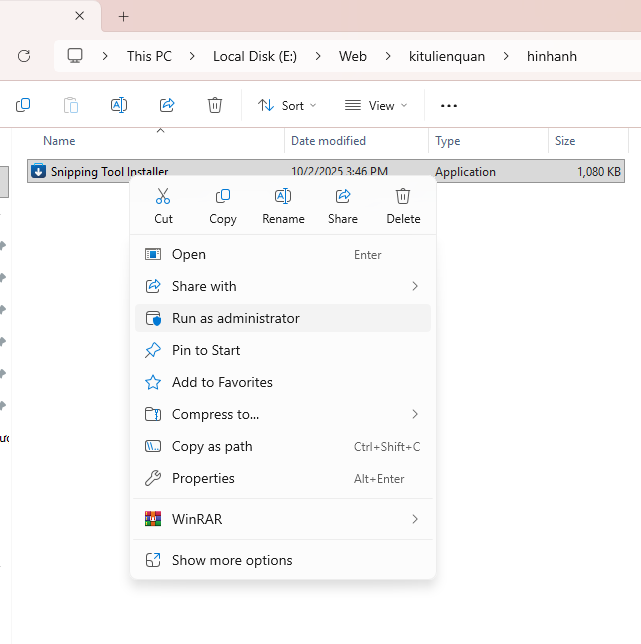The image size is (641, 644).
Task: Close the current tab
Action: point(80,16)
